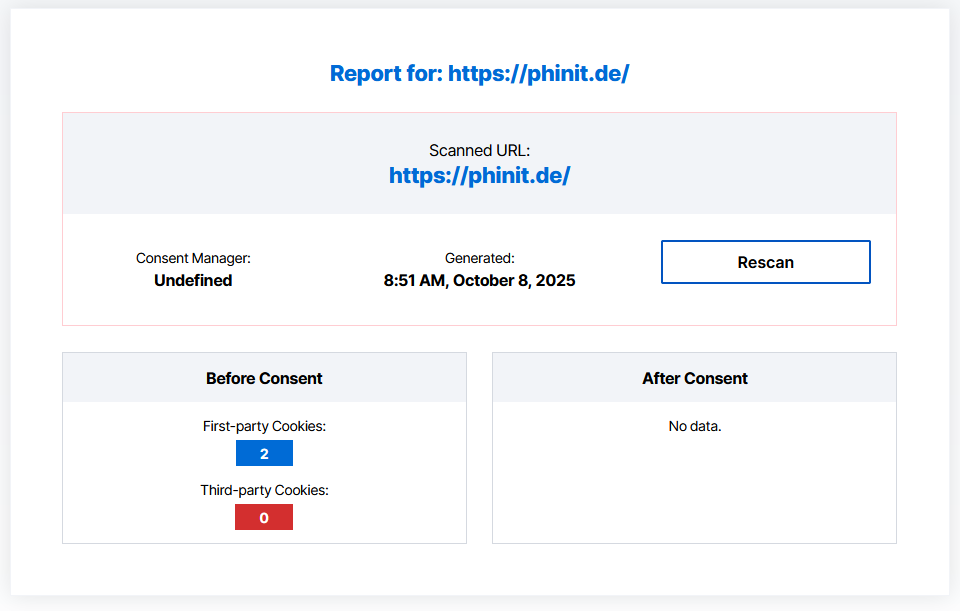Screen dimensions: 960x611
Task: Click the Rescan button
Action: click(765, 262)
